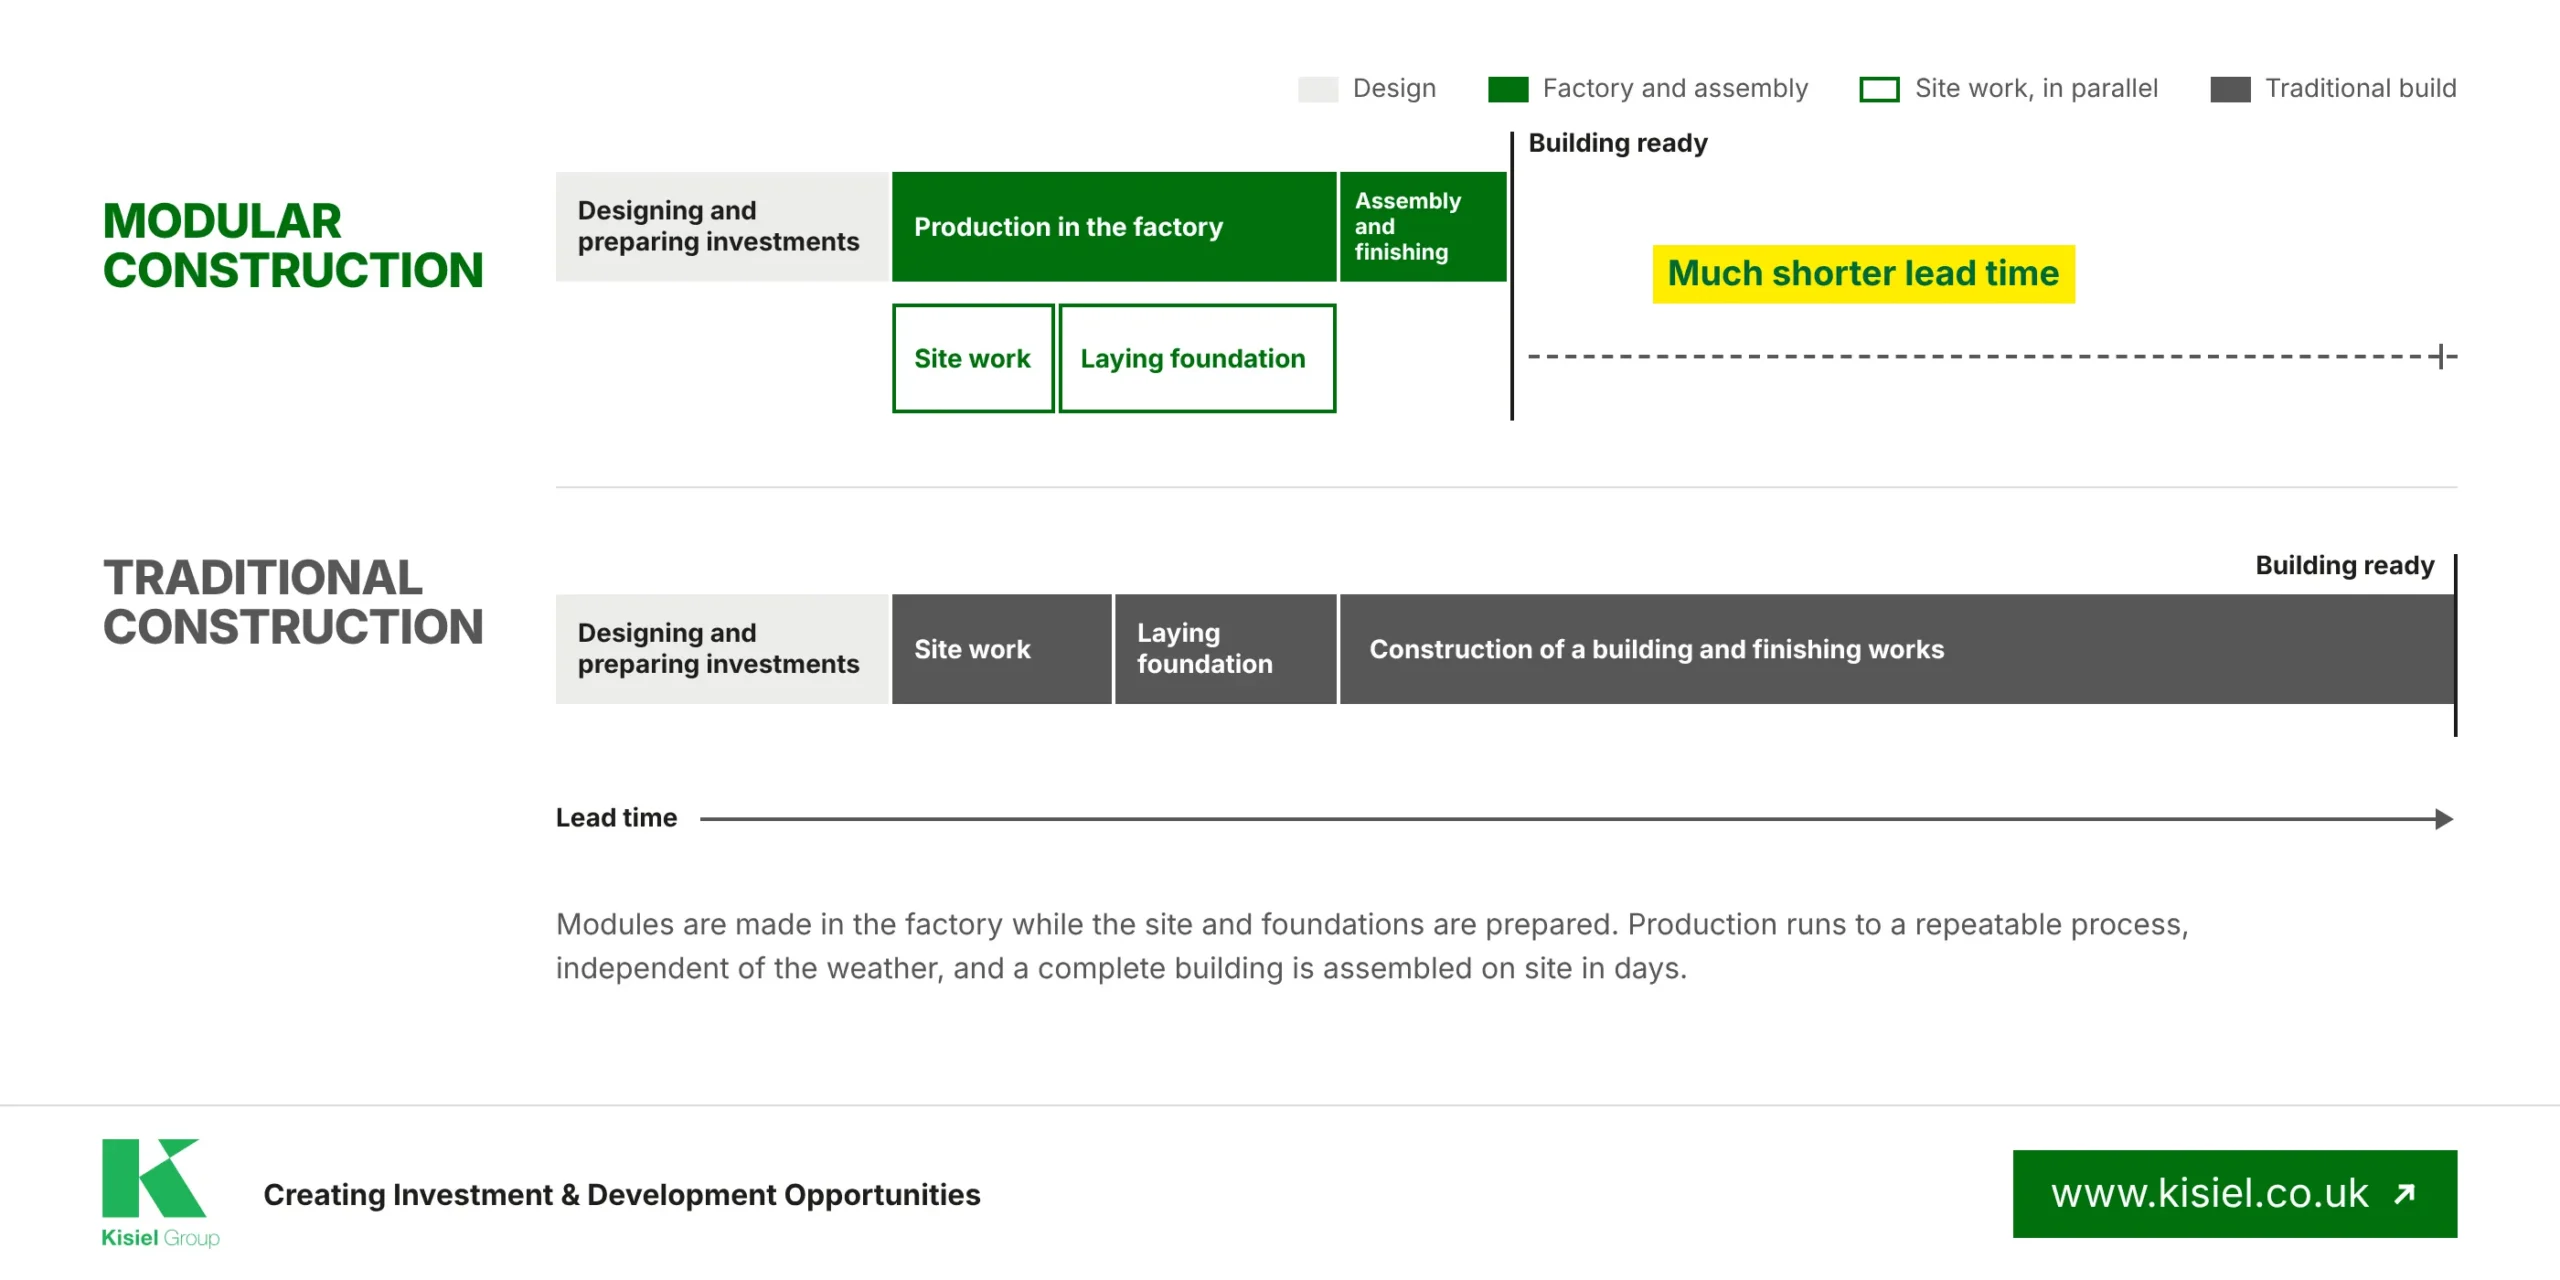Image resolution: width=2560 pixels, height=1280 pixels.
Task: Click the modular Designing and preparing investments block
Action: [x=722, y=227]
